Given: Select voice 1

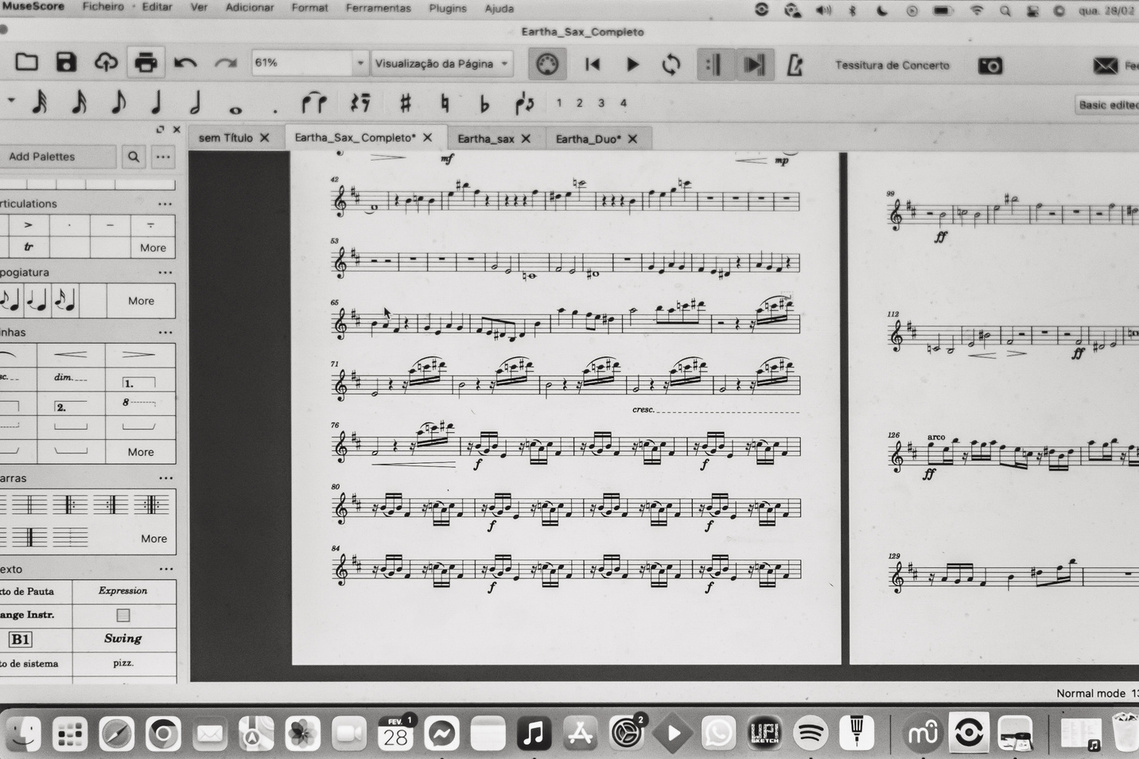Looking at the screenshot, I should [x=559, y=103].
